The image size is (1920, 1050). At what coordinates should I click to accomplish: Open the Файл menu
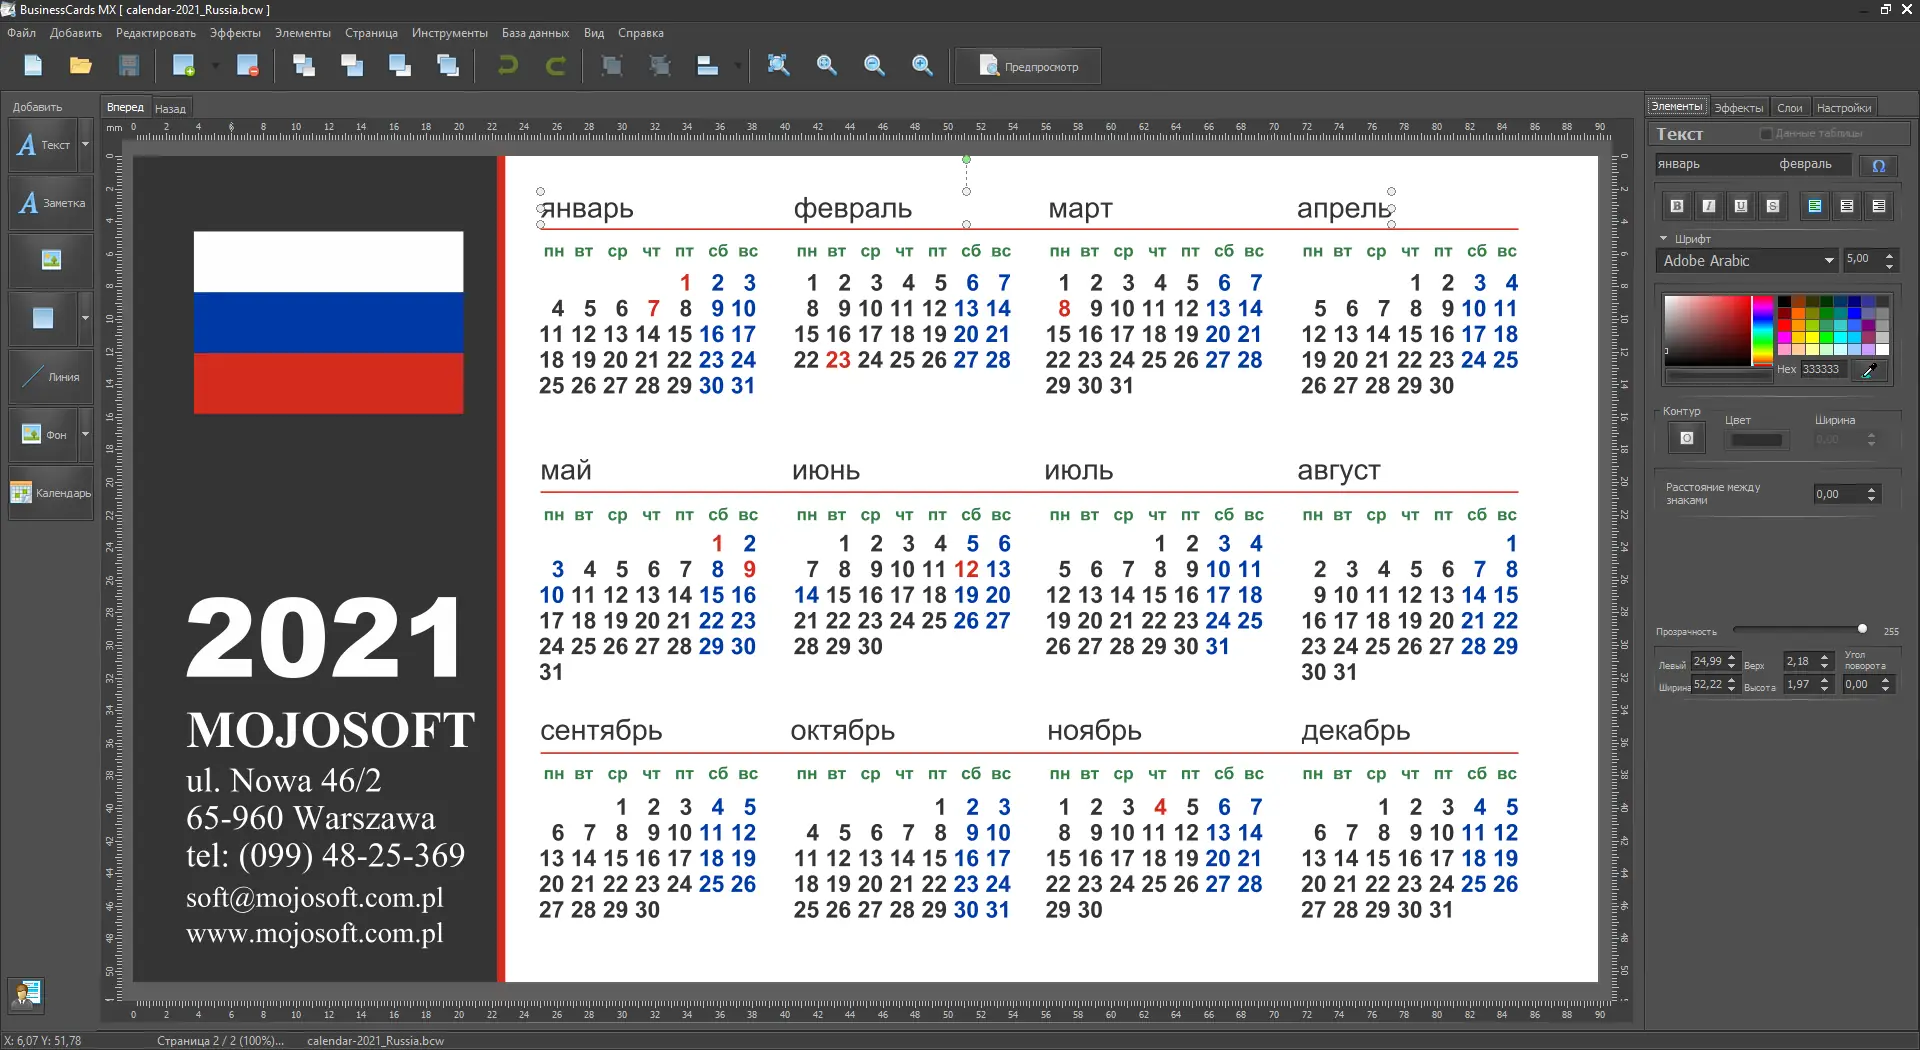21,33
